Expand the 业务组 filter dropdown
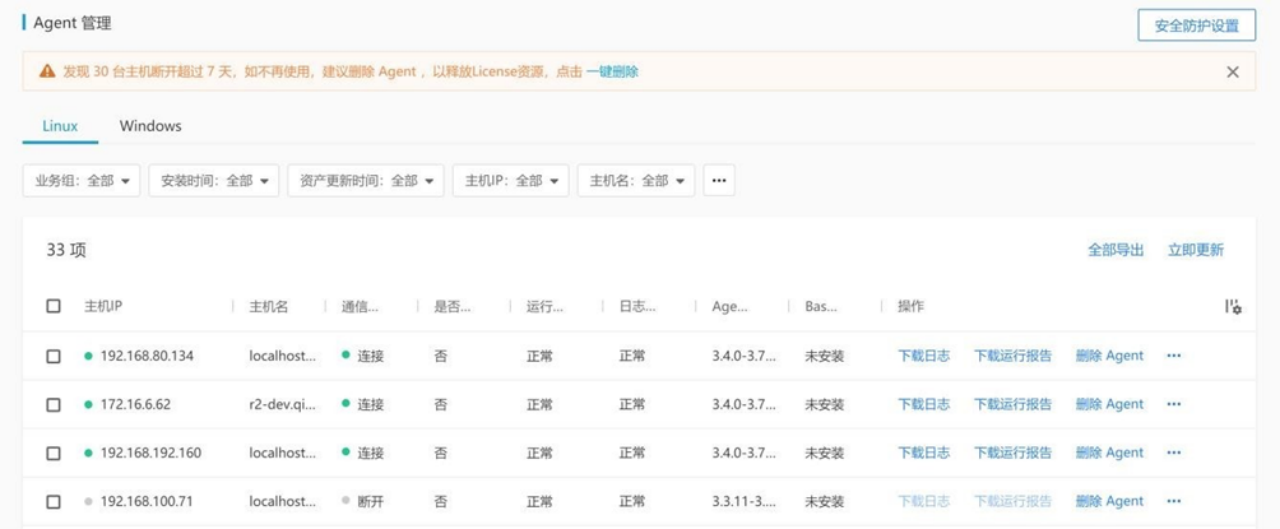Image resolution: width=1280 pixels, height=529 pixels. tap(82, 181)
